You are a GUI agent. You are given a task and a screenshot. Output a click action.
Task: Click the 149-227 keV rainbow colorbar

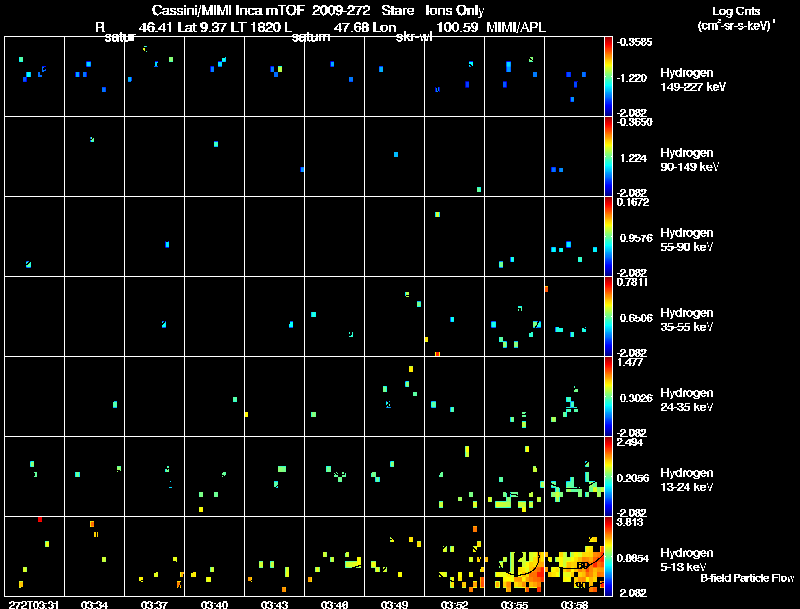pyautogui.click(x=608, y=77)
